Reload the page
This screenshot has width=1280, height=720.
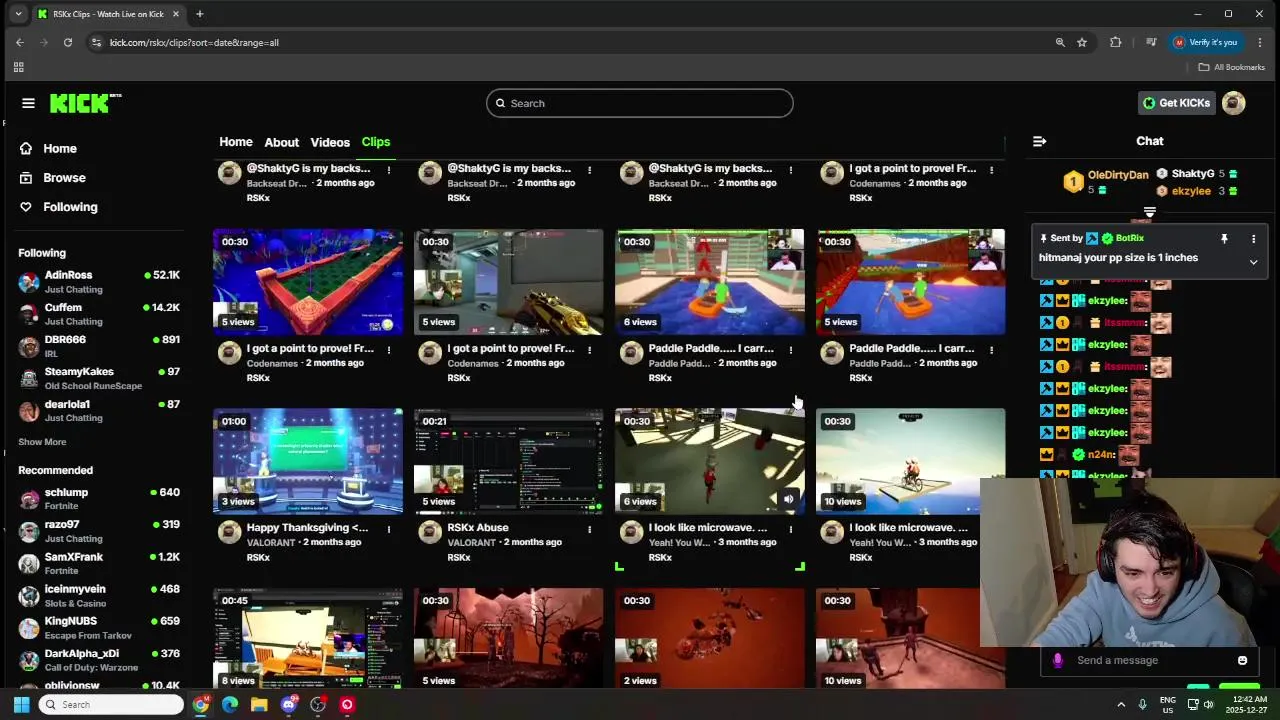click(68, 42)
